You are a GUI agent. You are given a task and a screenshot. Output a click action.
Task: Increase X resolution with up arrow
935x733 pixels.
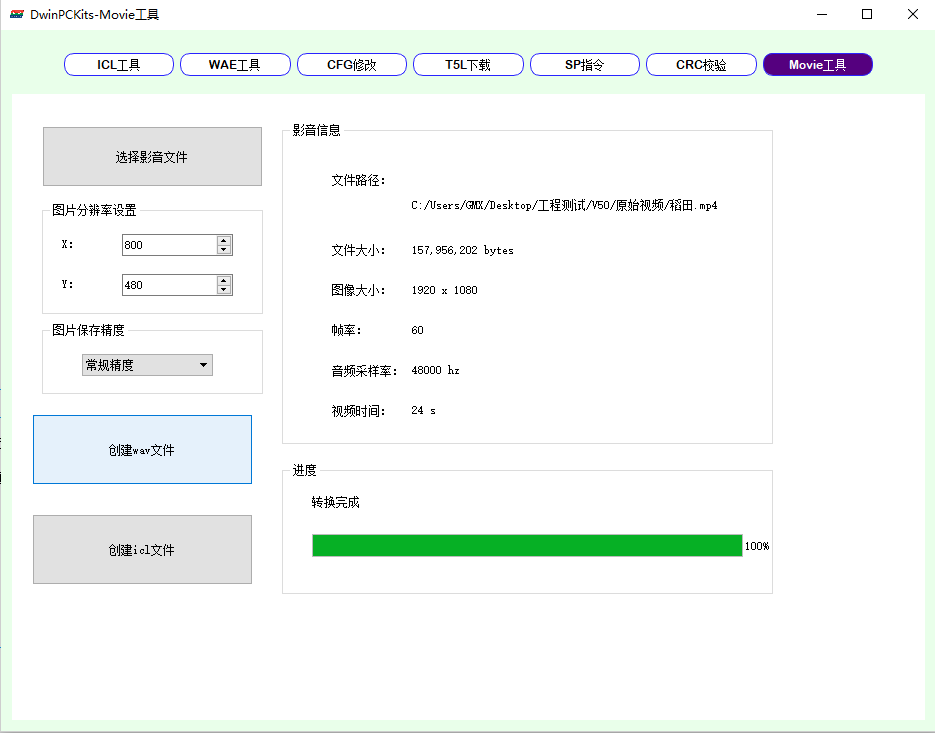pos(224,240)
